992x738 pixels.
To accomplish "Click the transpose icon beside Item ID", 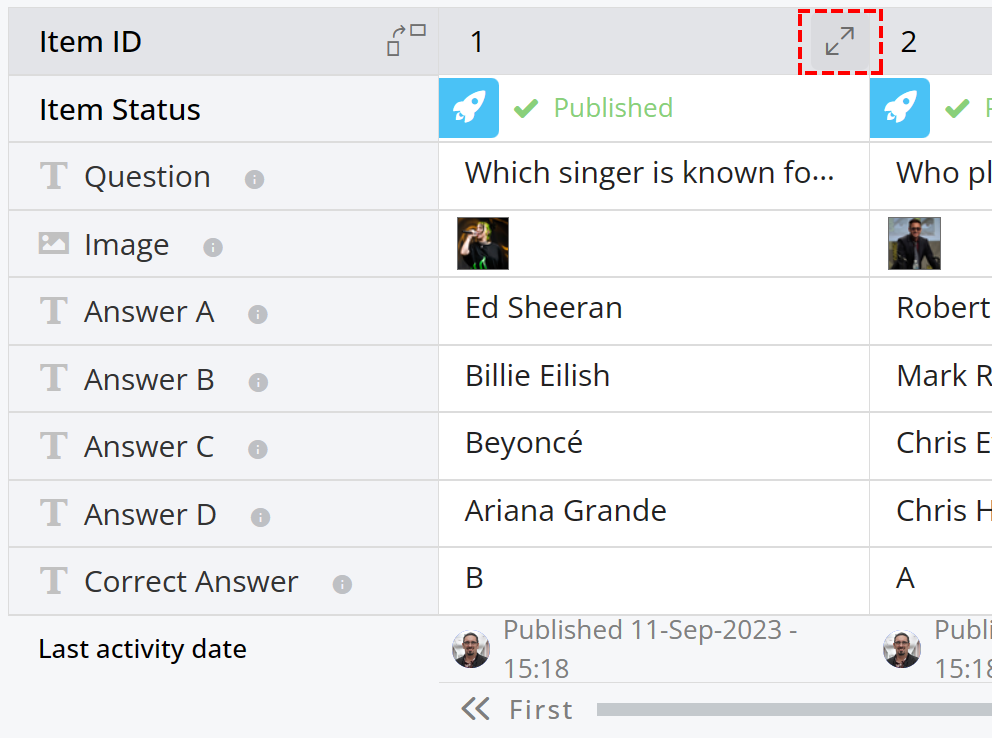I will 406,40.
